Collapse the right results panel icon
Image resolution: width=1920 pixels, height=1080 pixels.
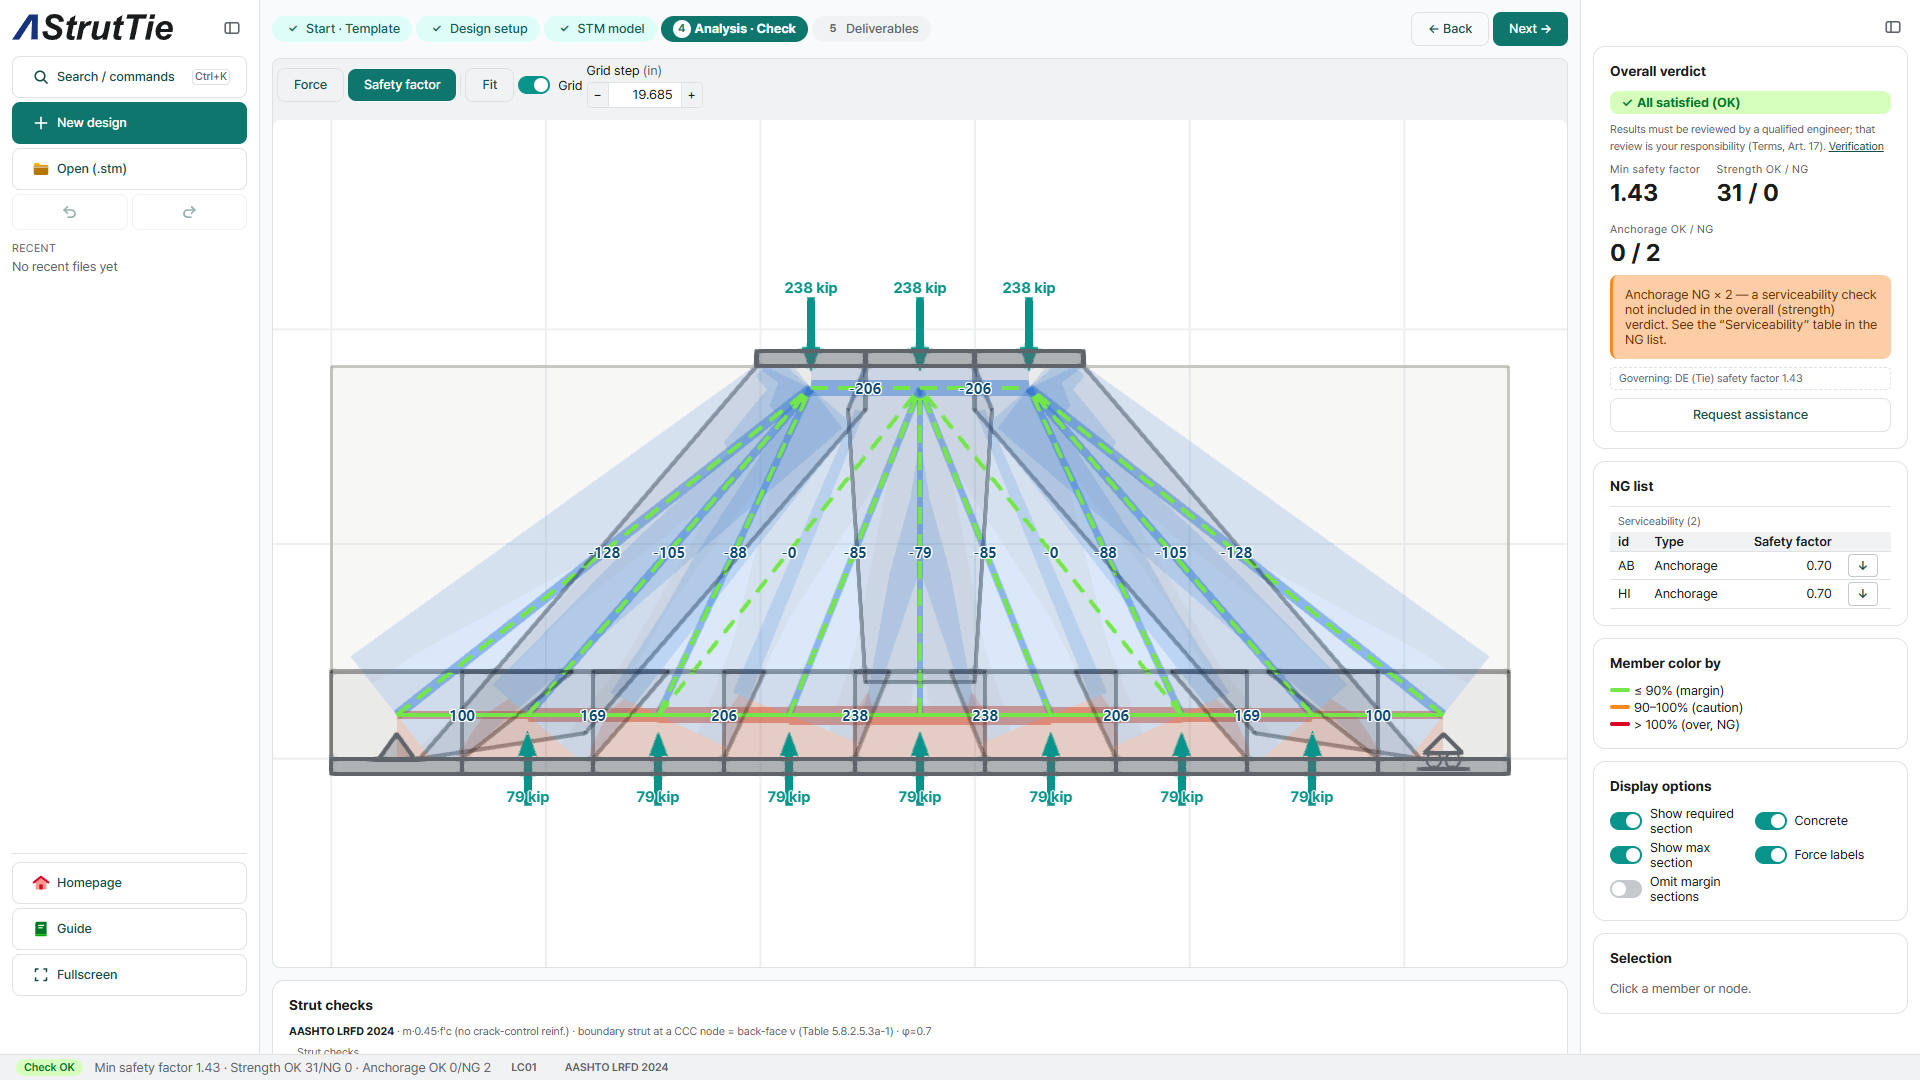[x=1893, y=27]
